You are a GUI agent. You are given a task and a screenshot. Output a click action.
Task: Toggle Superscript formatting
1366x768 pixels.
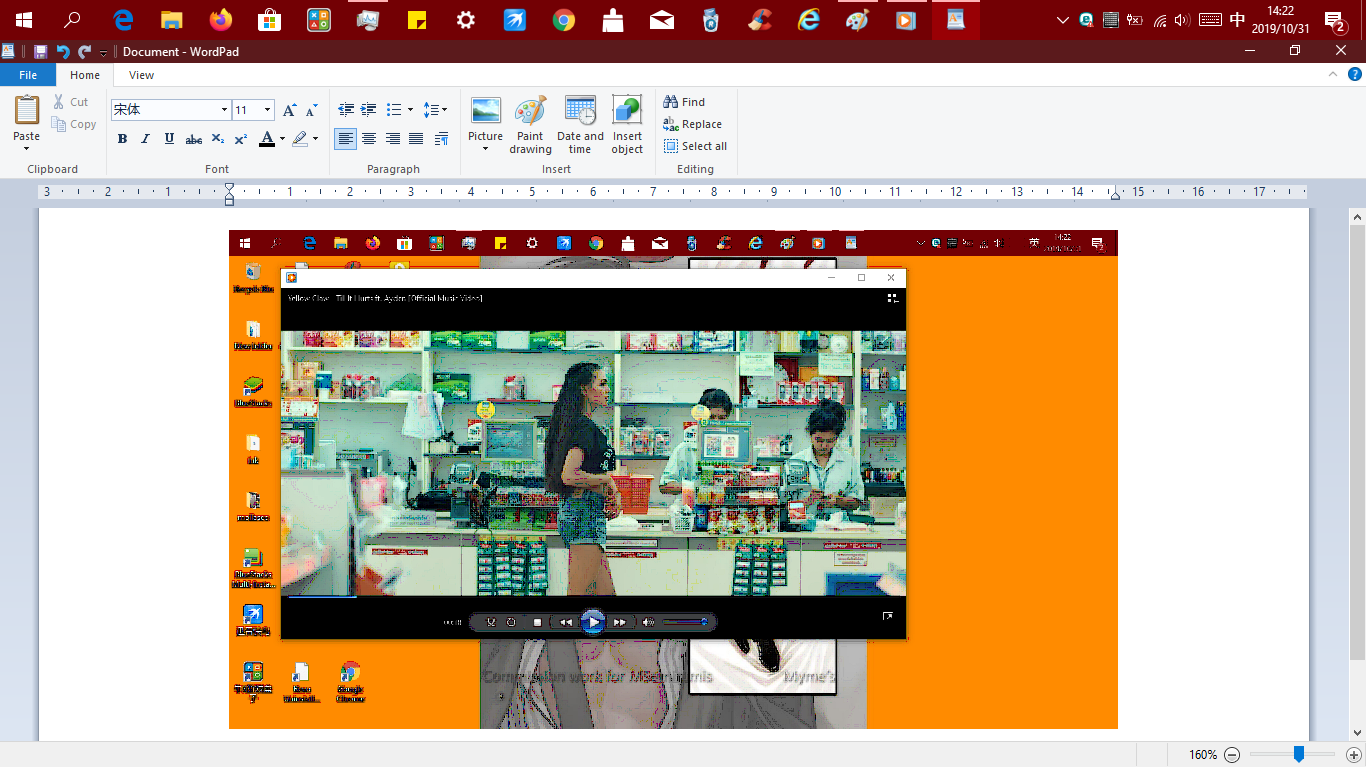point(241,139)
